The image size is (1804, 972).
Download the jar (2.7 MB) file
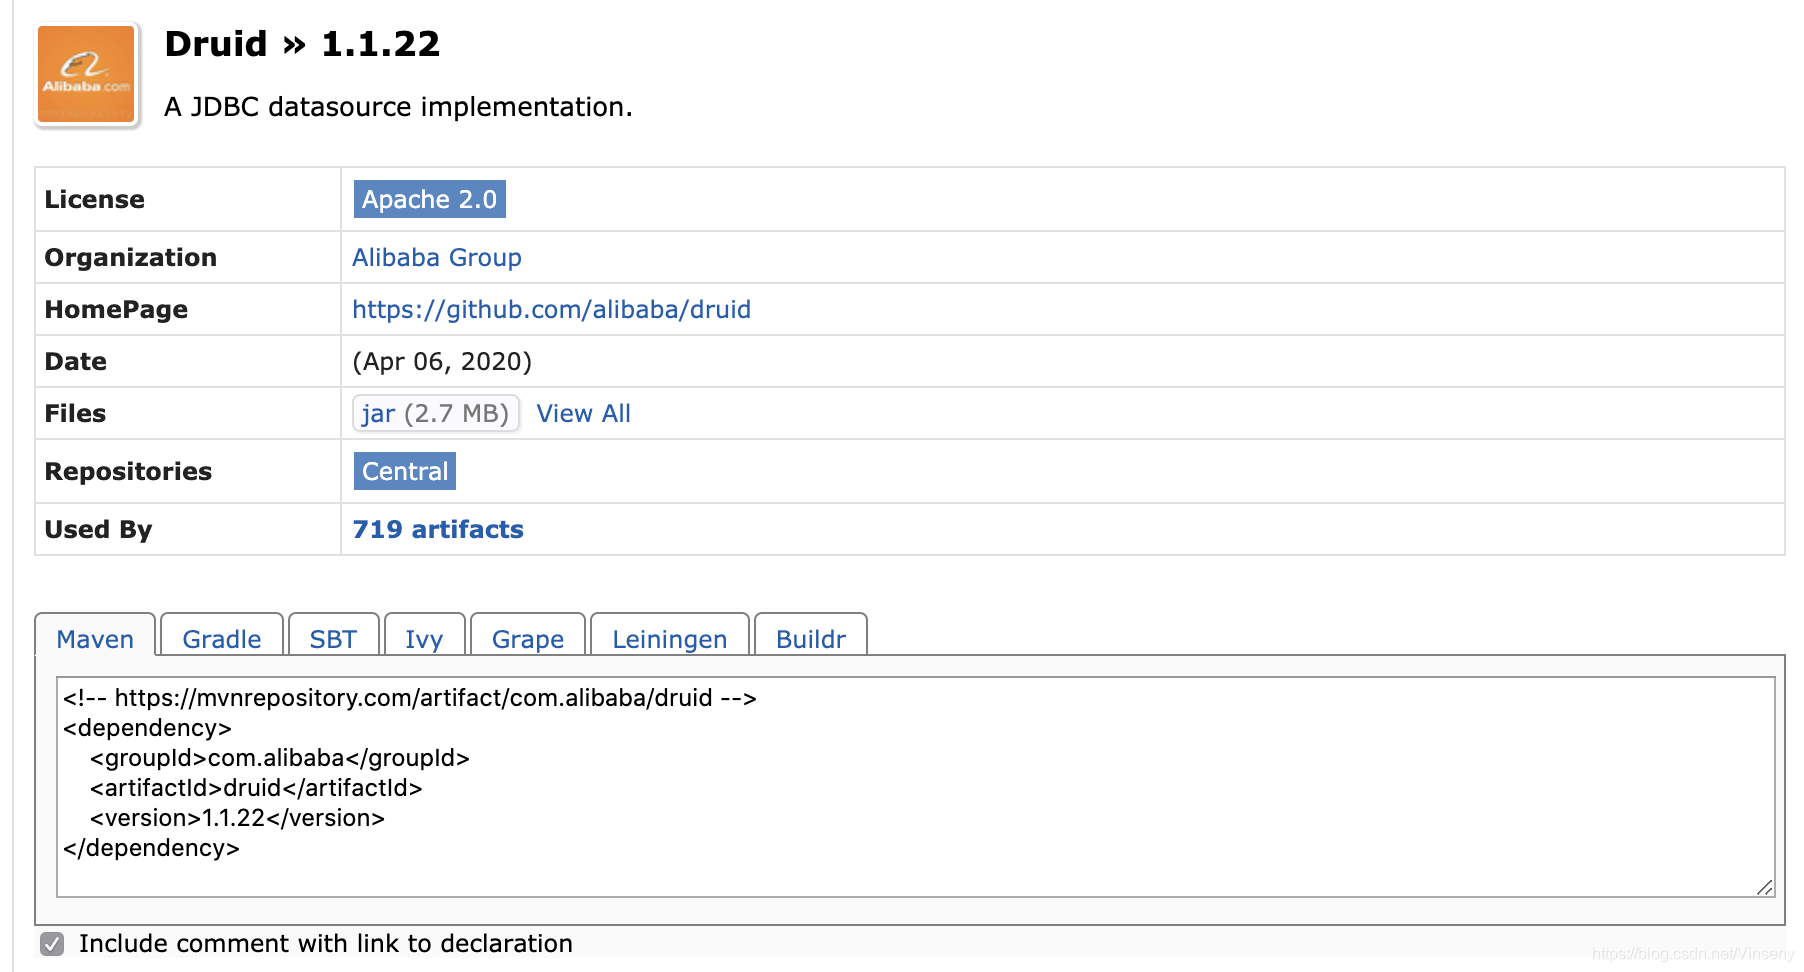point(435,413)
